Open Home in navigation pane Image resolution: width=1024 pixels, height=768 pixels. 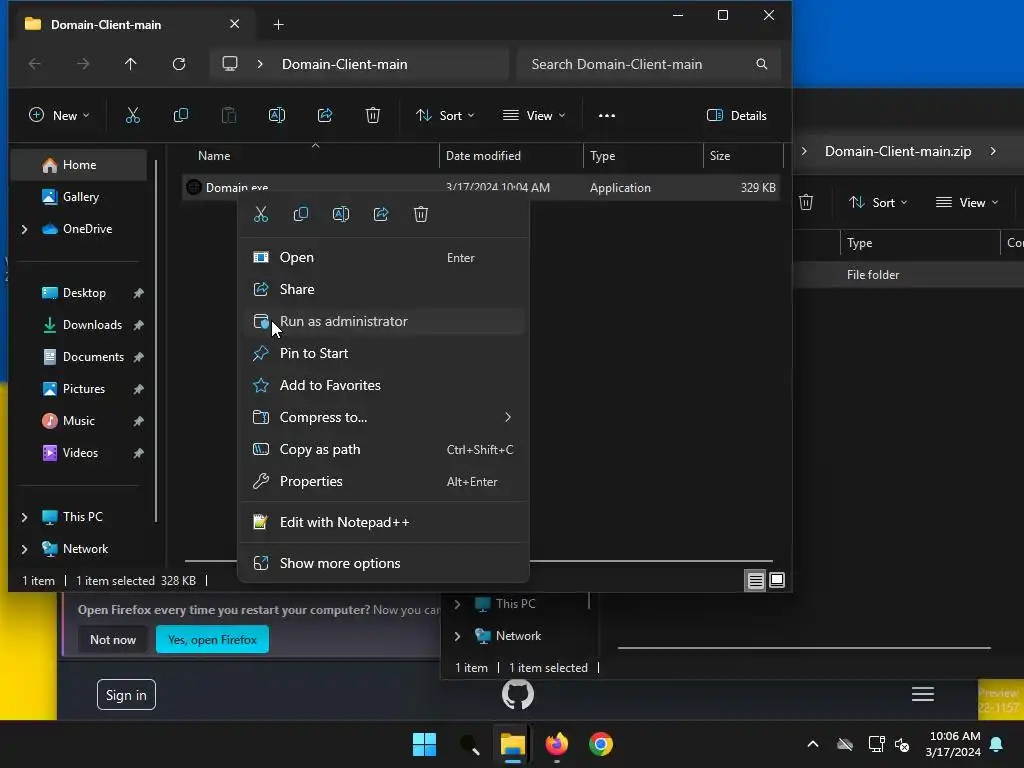[x=79, y=165]
